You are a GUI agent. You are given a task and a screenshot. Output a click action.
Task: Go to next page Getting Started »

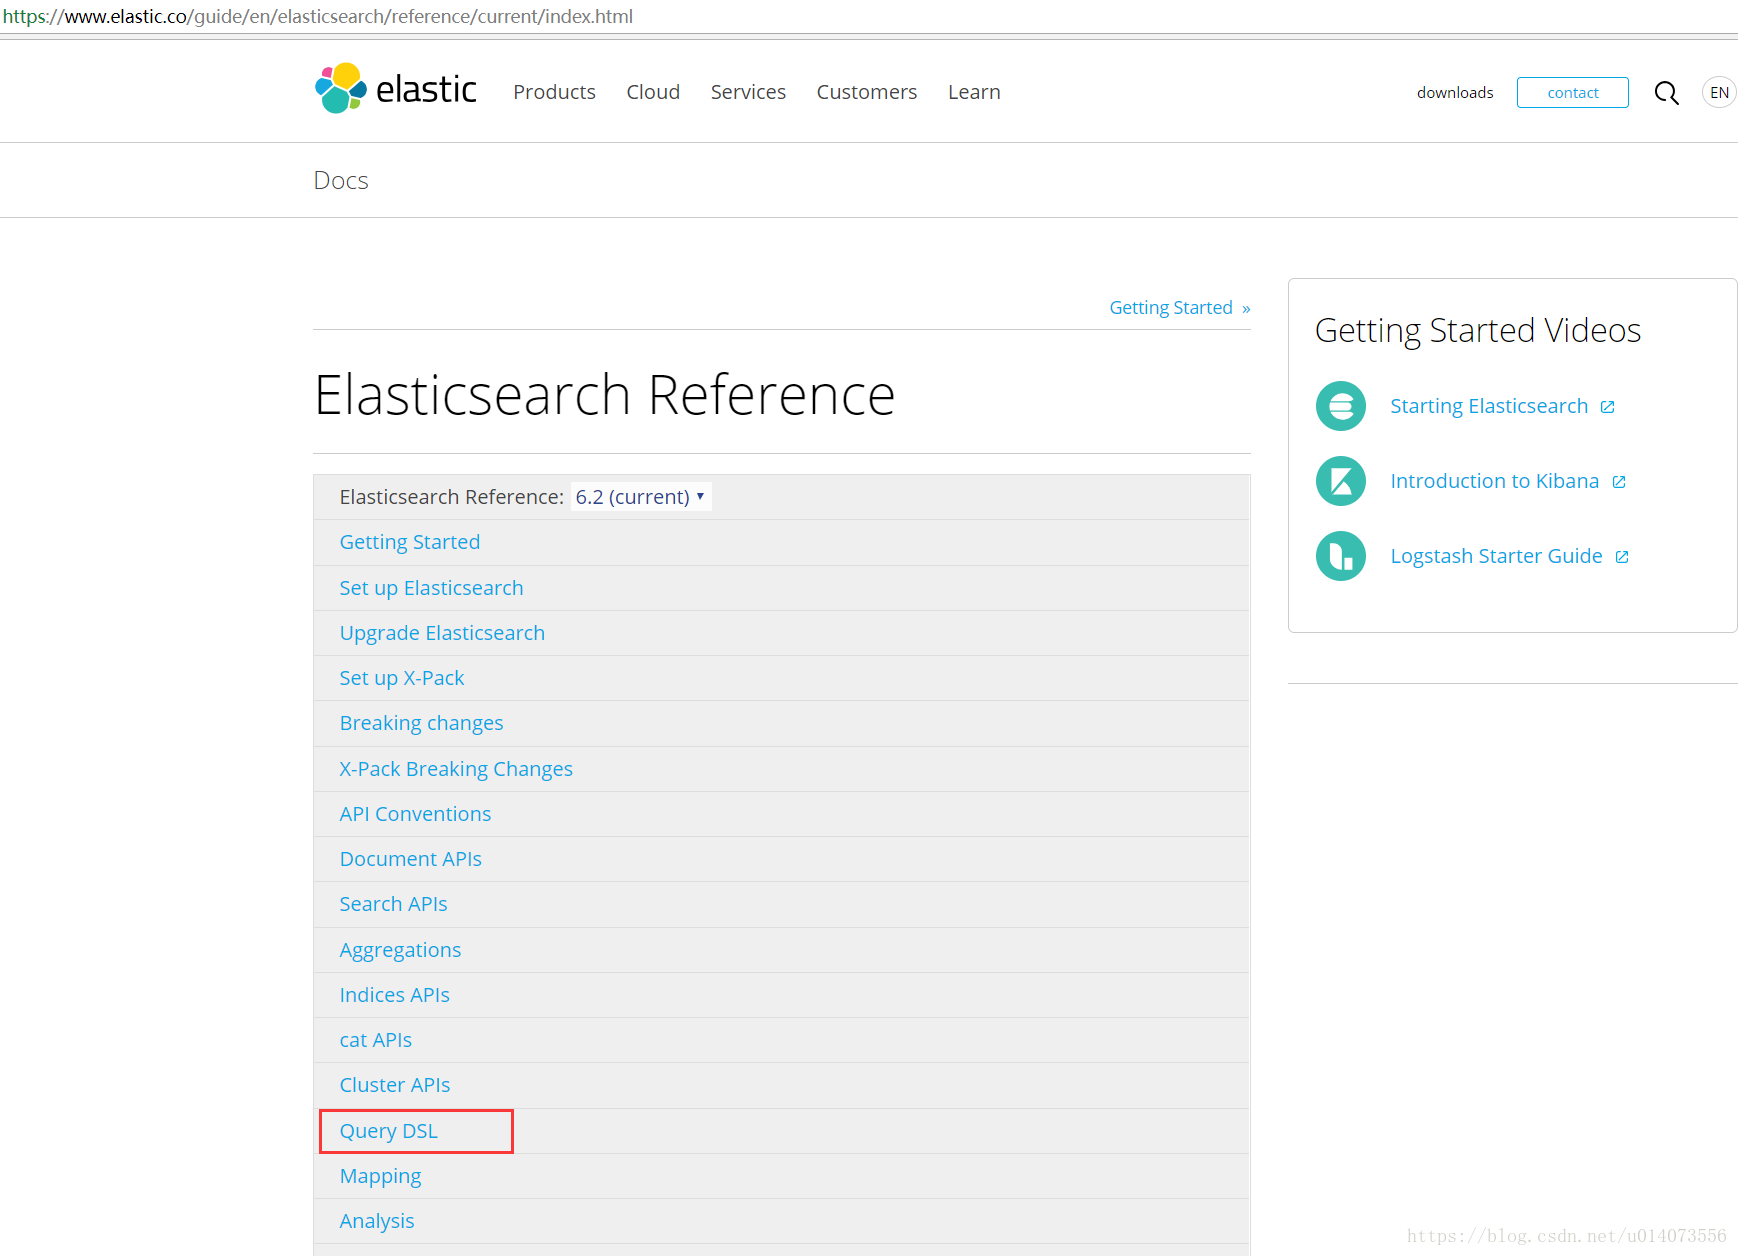1180,308
